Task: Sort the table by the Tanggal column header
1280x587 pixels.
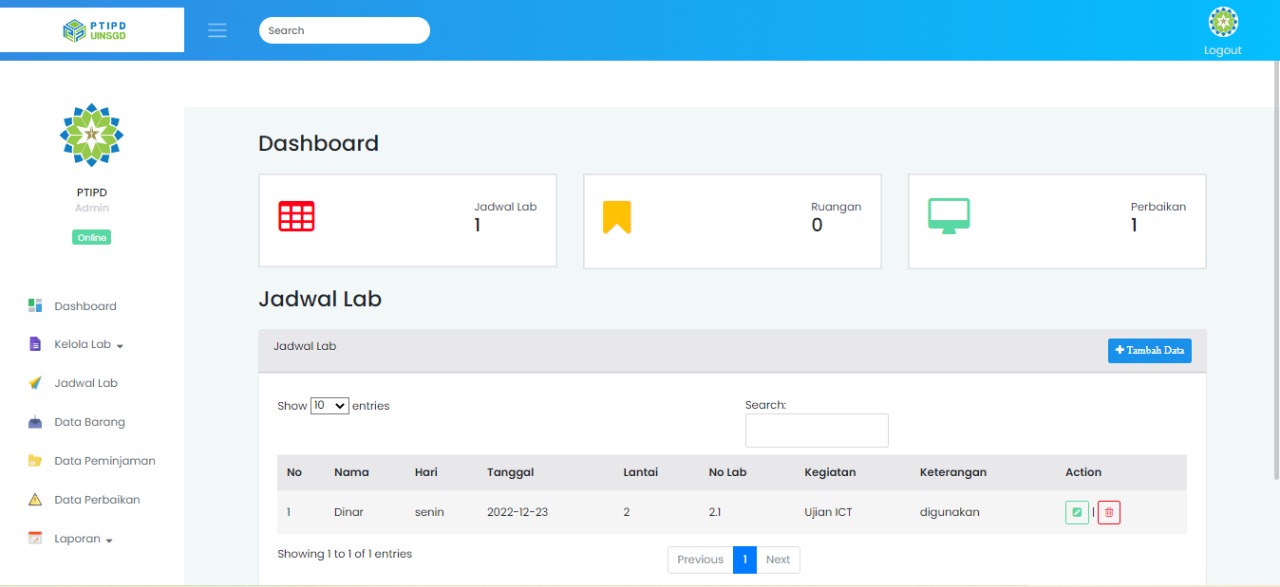Action: click(510, 472)
